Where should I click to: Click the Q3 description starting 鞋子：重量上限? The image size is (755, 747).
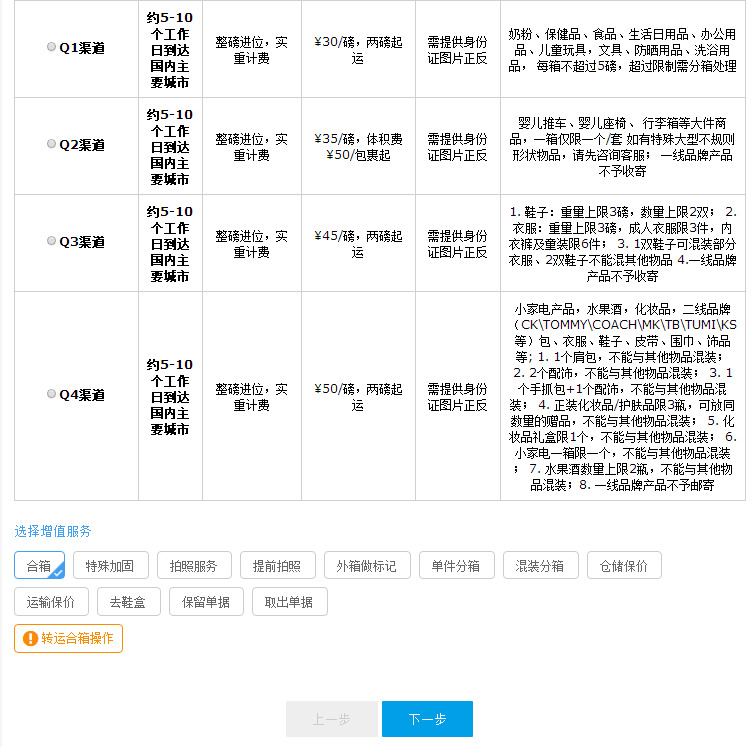click(623, 243)
